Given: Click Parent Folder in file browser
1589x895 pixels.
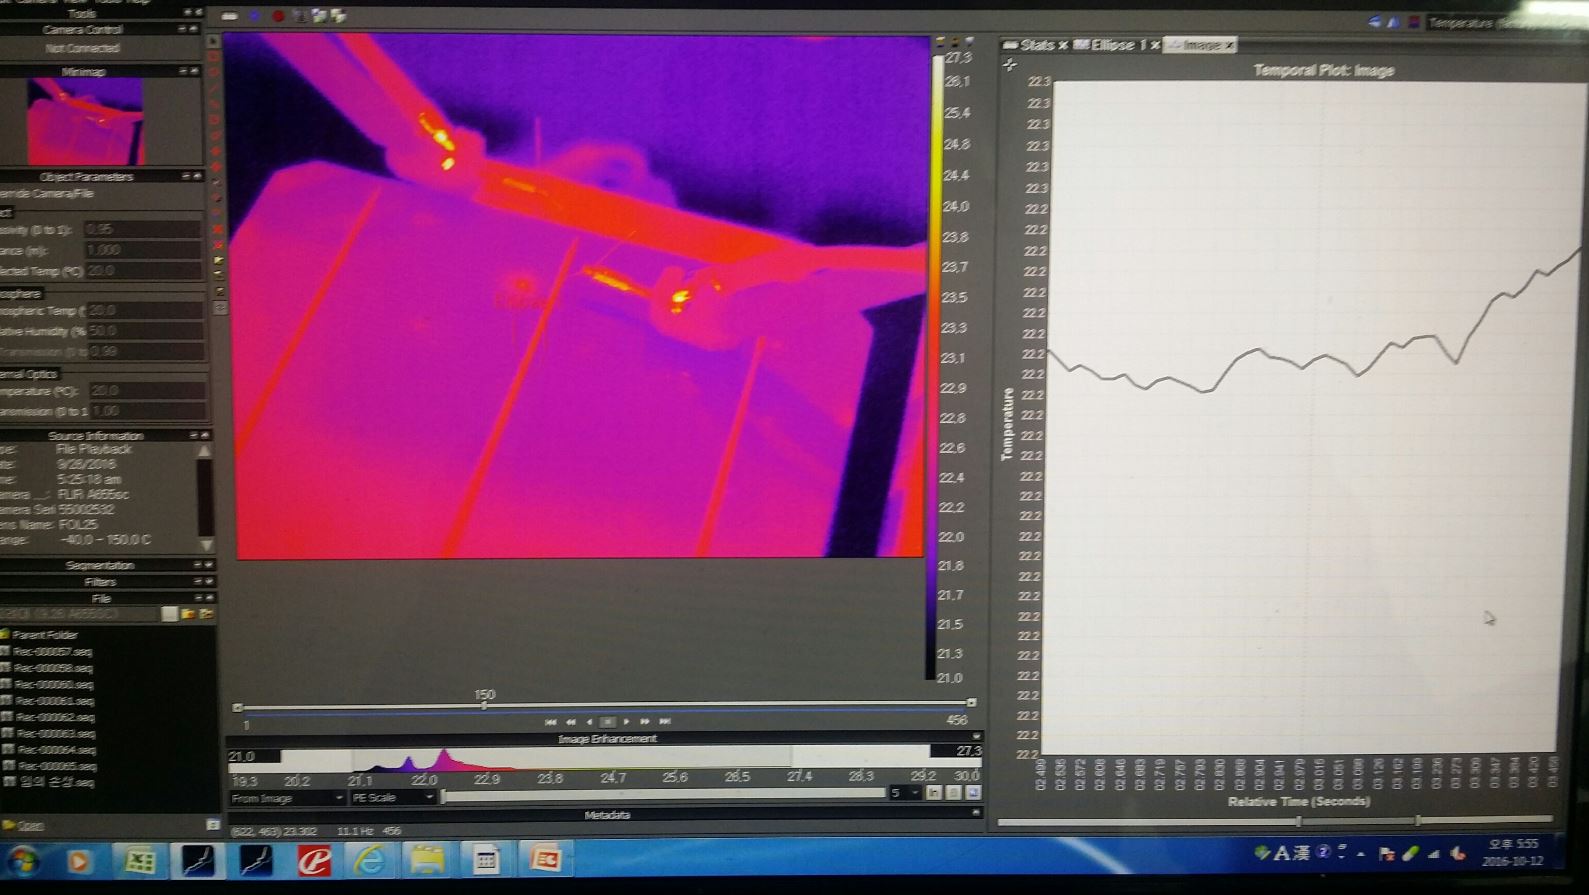Looking at the screenshot, I should tap(44, 634).
